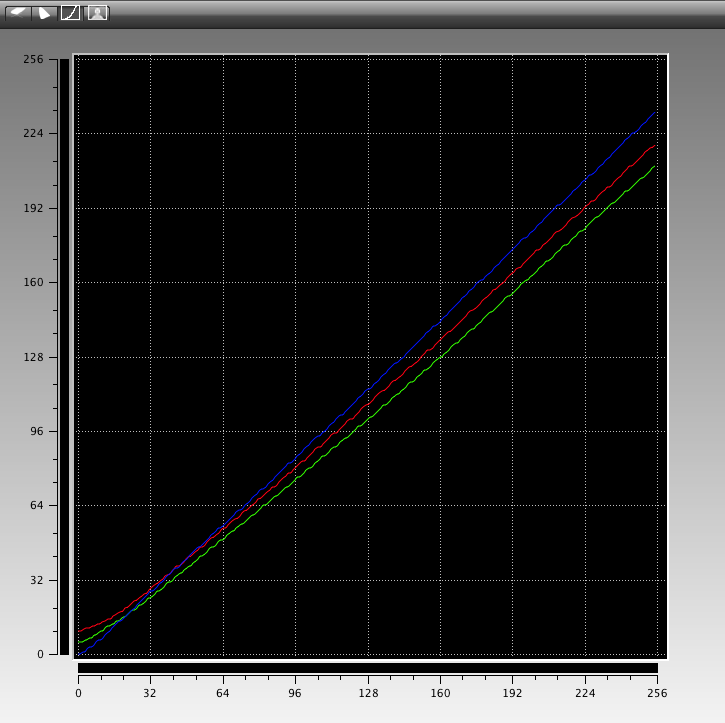Click the 32 label on vertical axis
725x723 pixels.
(x=37, y=580)
